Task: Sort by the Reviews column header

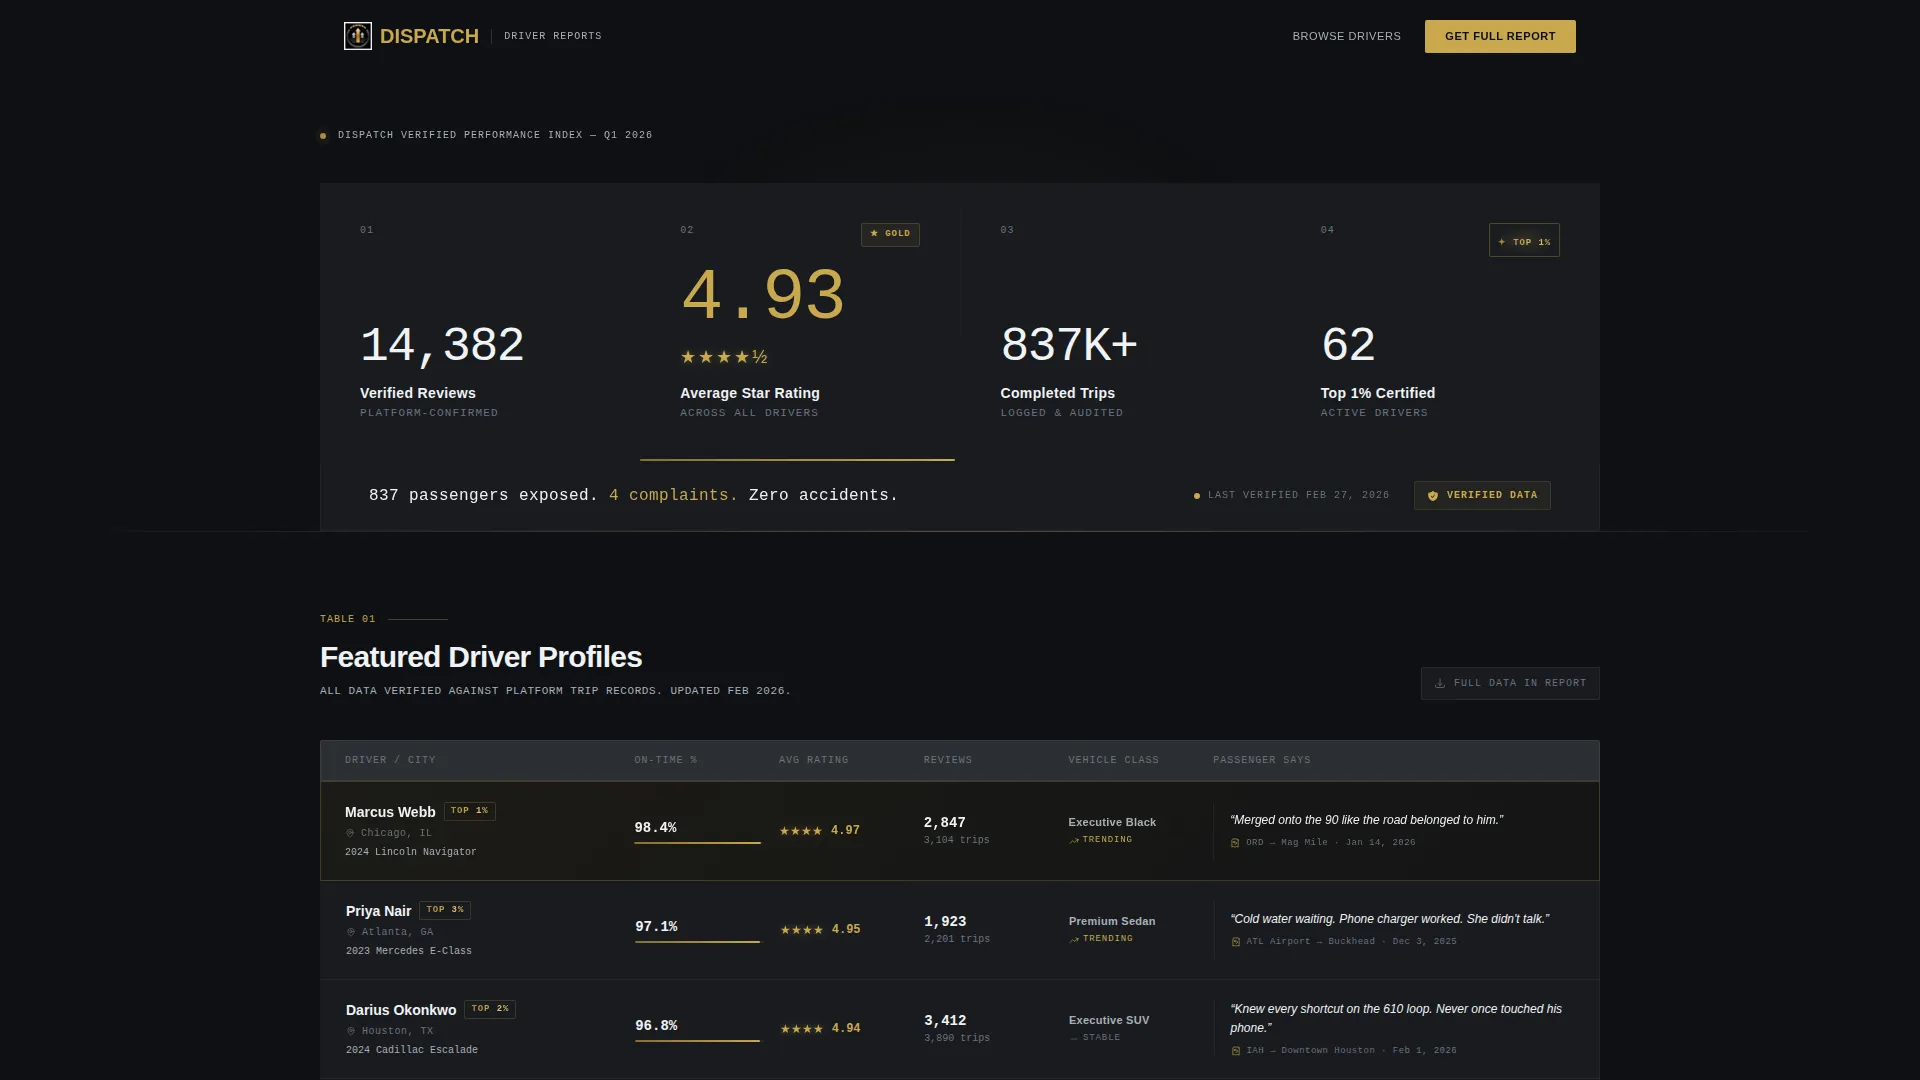Action: [x=947, y=760]
